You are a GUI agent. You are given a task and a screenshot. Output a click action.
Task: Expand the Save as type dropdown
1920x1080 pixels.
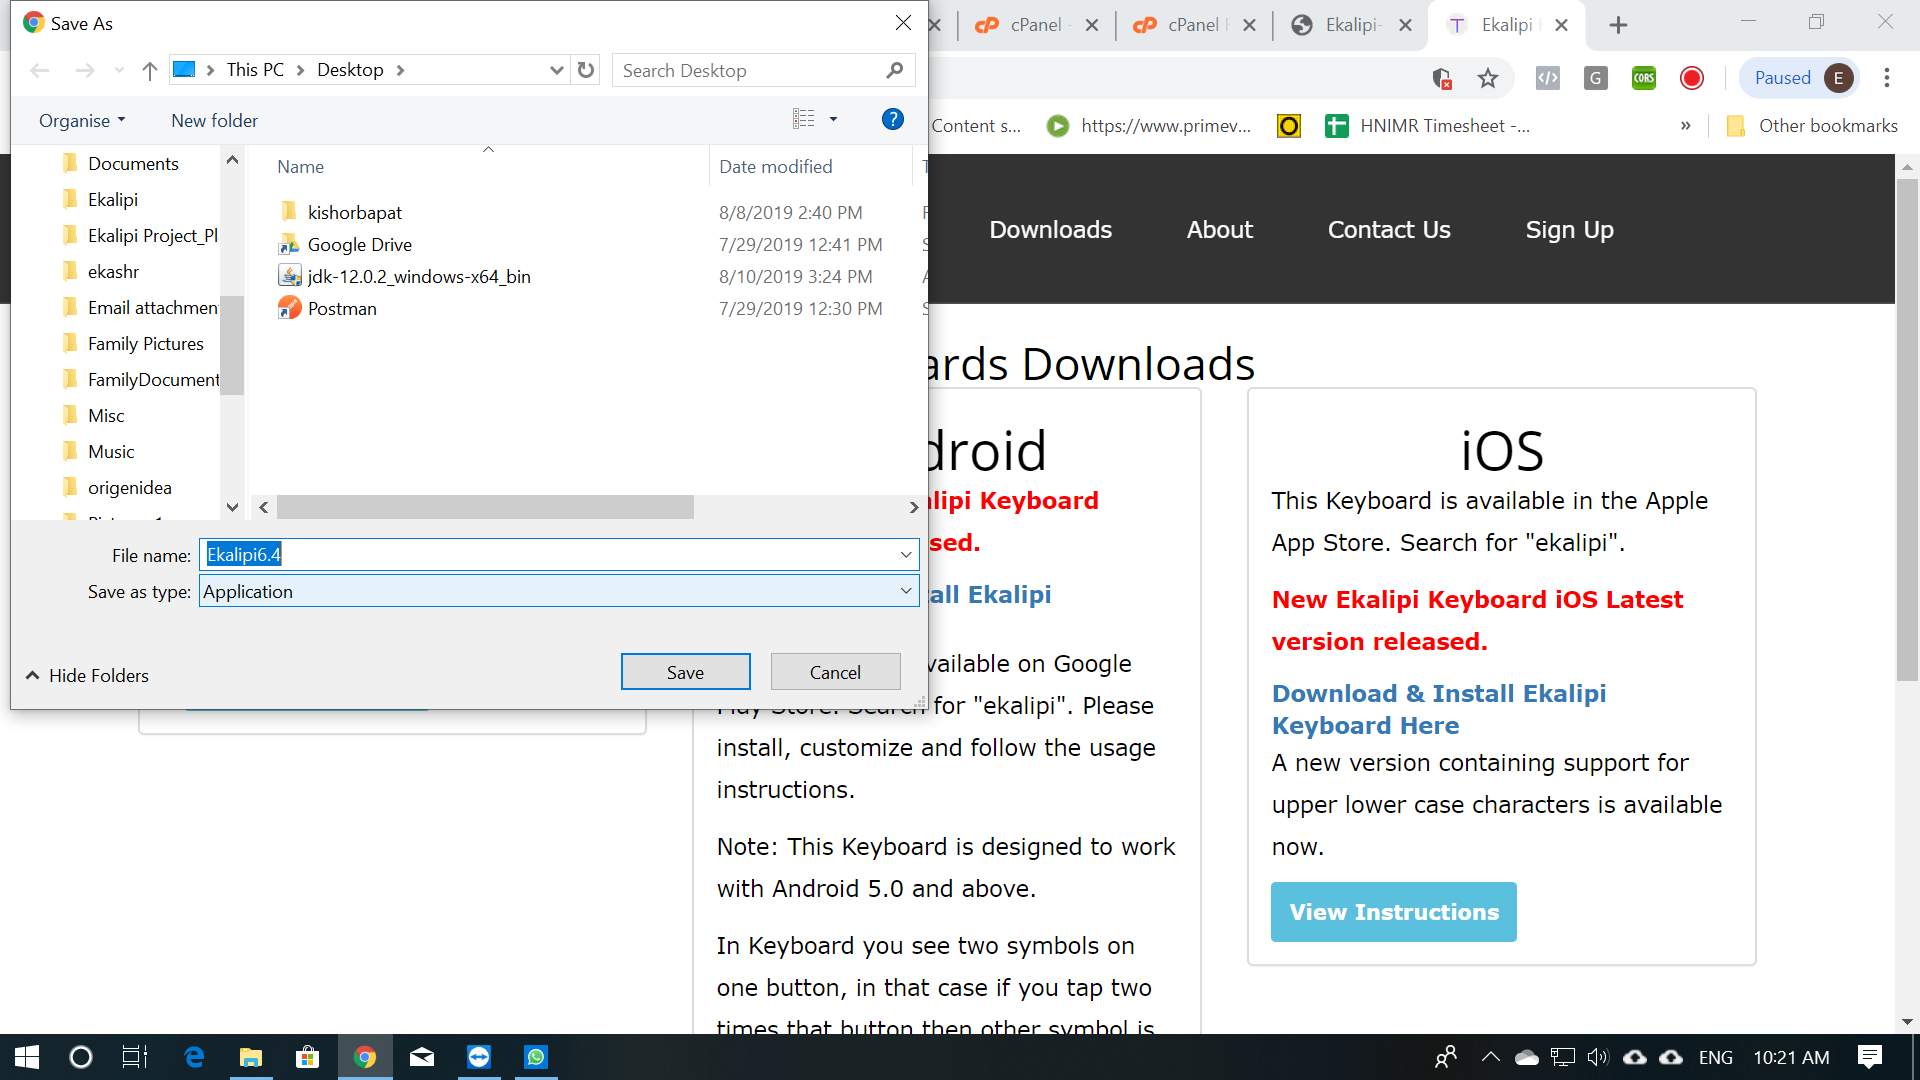pos(905,591)
